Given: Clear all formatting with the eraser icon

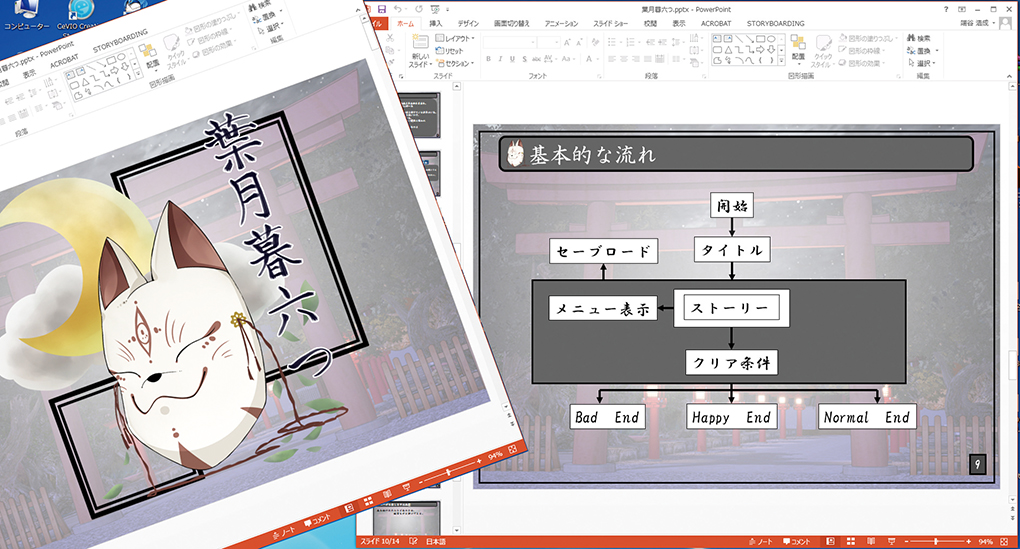Looking at the screenshot, I should click(x=595, y=42).
